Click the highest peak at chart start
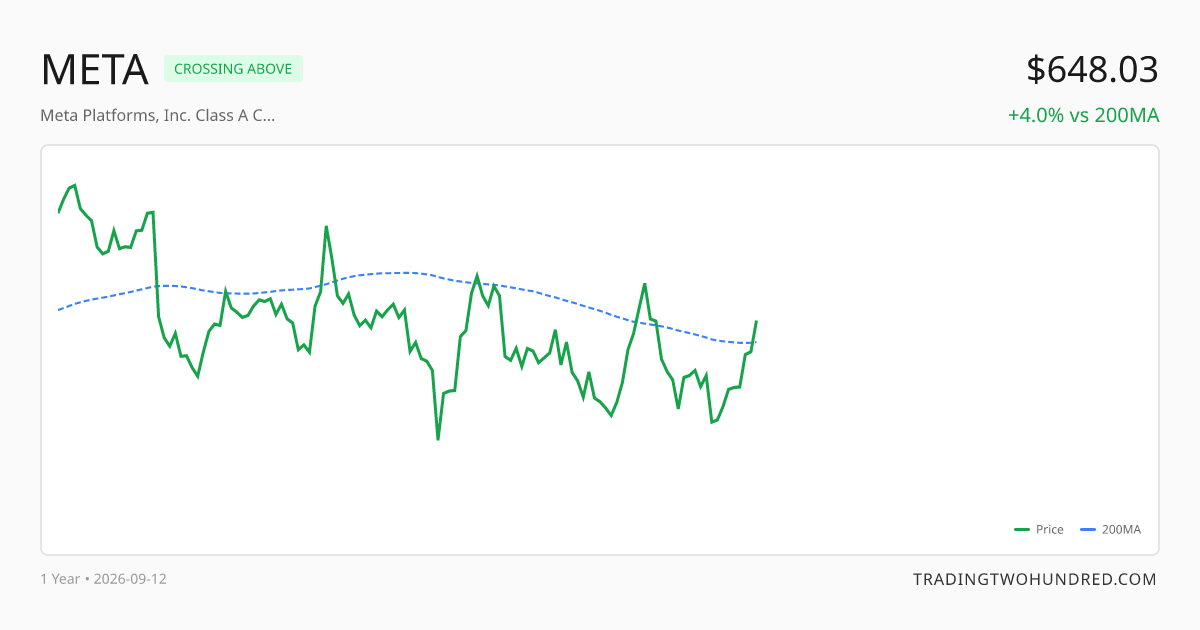Viewport: 1200px width, 630px height. [x=74, y=185]
